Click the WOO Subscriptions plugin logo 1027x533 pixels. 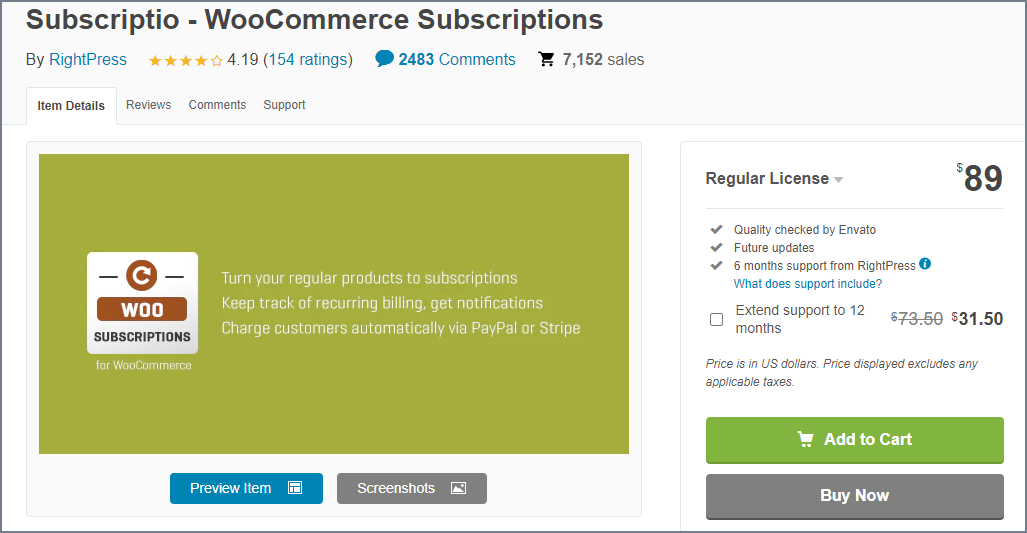tap(142, 303)
